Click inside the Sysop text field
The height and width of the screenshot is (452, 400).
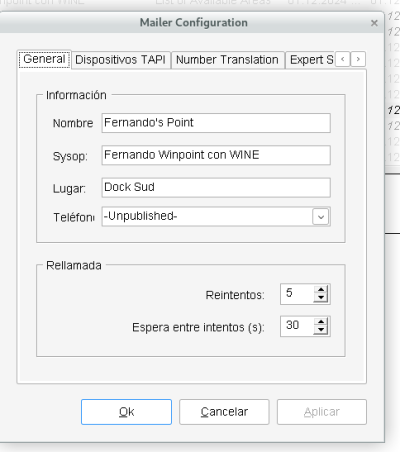(216, 155)
